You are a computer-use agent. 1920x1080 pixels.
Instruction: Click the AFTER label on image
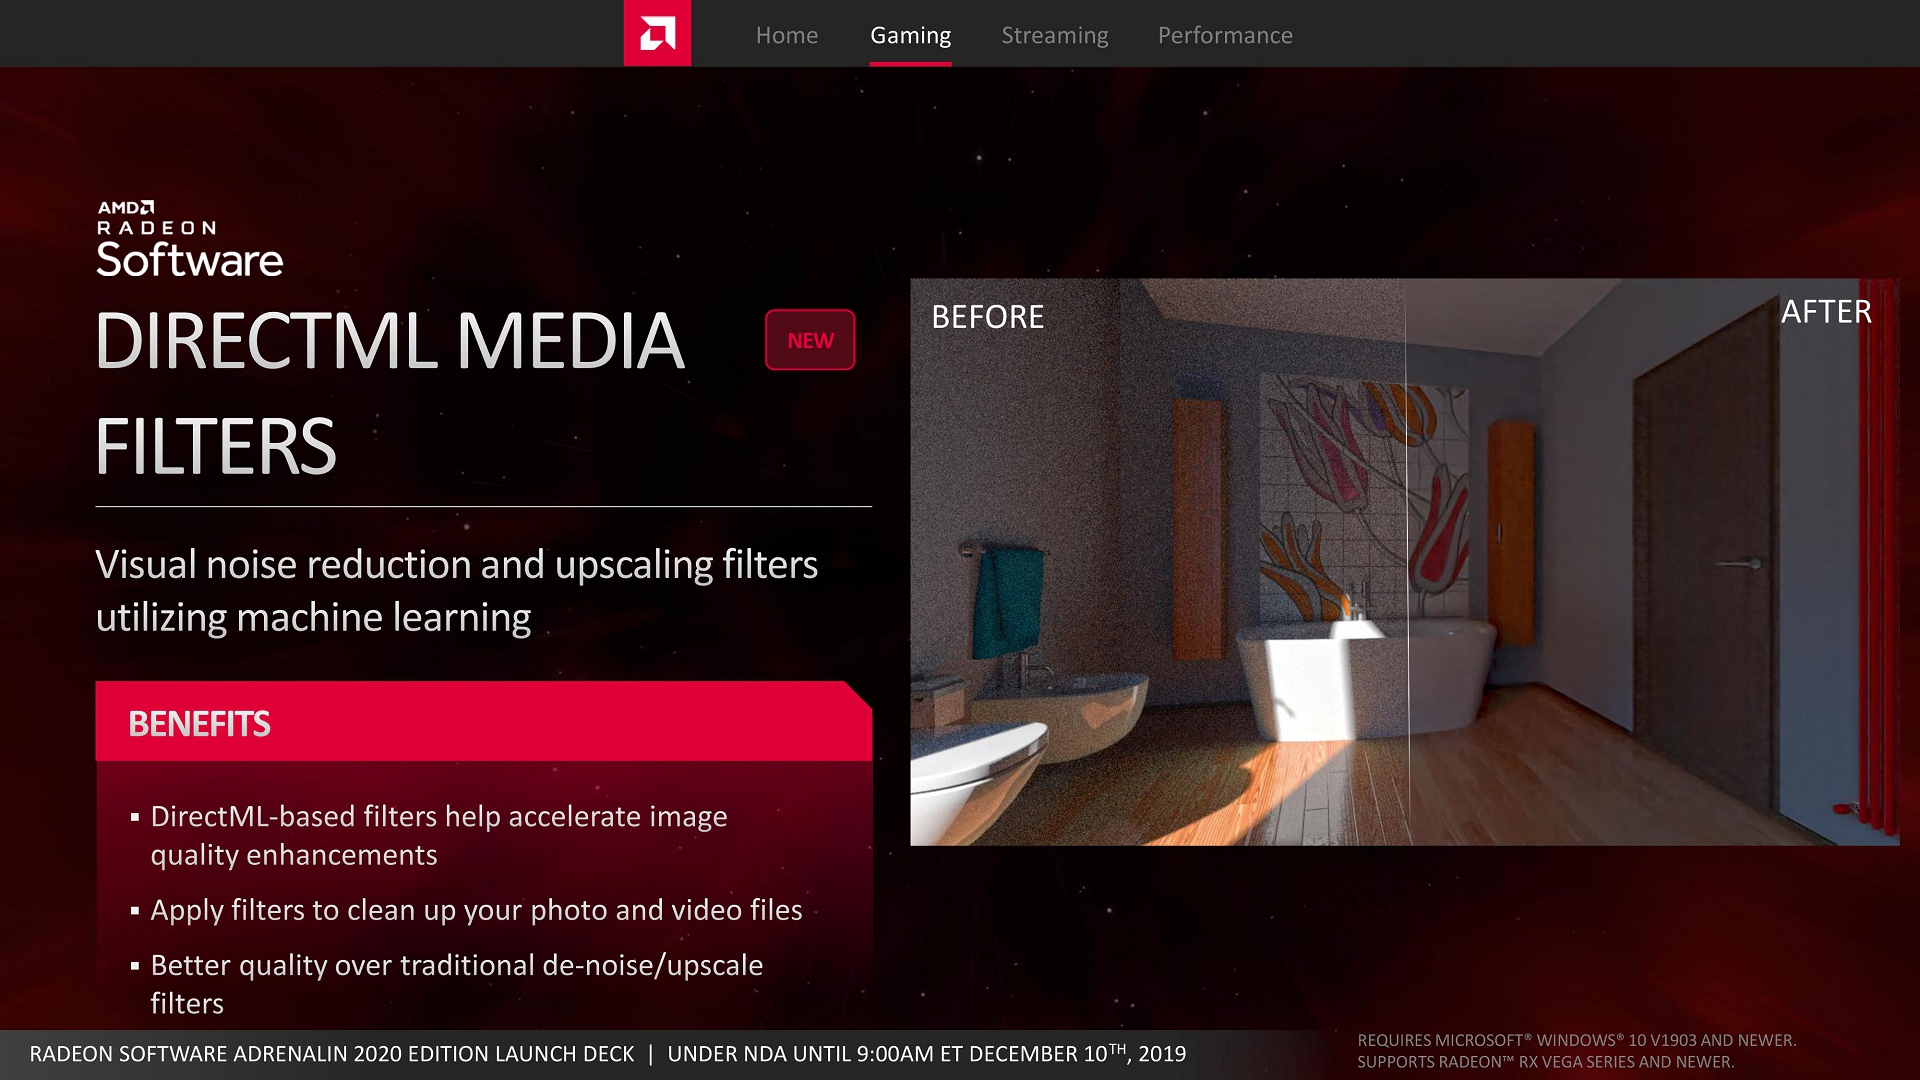[x=1825, y=312]
